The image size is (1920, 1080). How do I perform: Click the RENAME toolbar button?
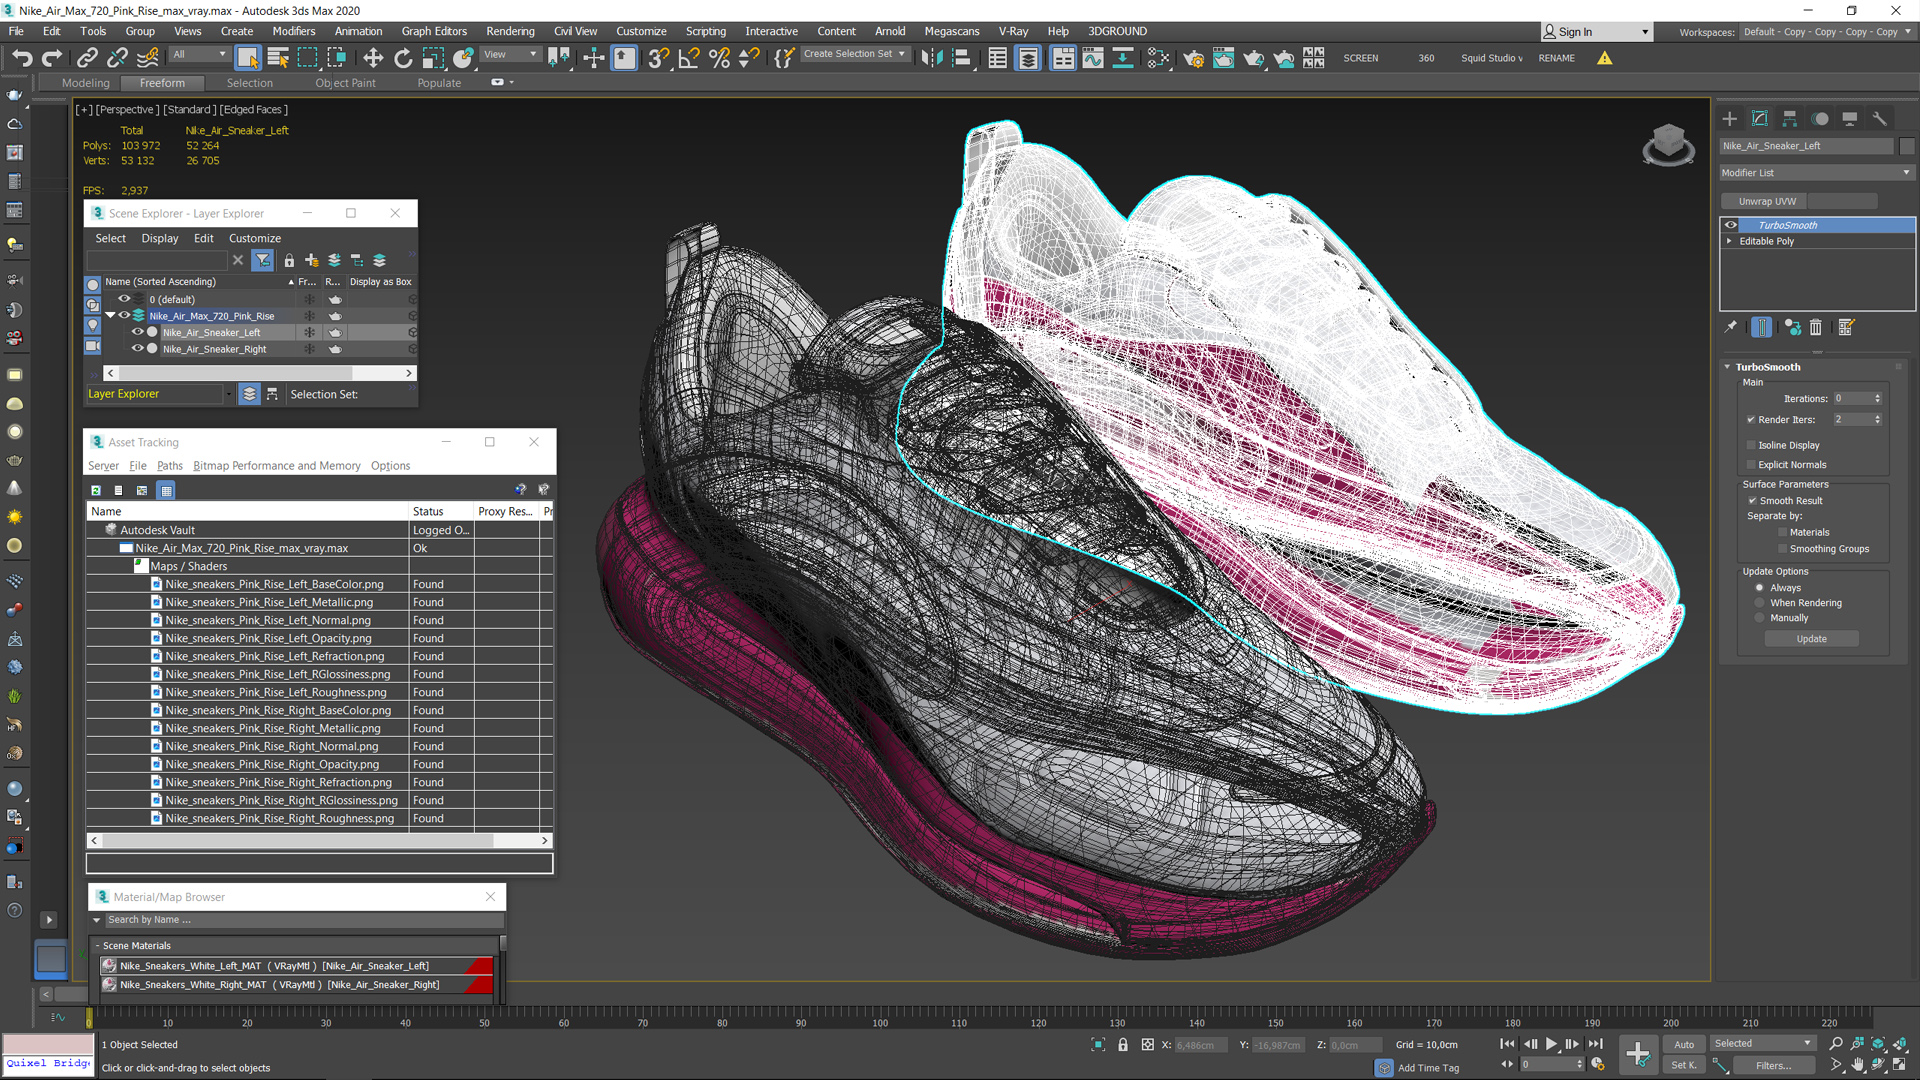coord(1556,58)
